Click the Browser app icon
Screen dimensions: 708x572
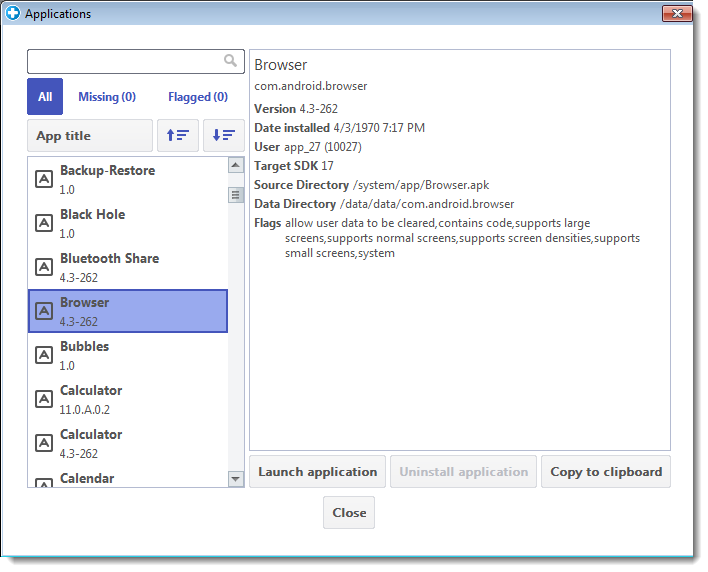[44, 311]
